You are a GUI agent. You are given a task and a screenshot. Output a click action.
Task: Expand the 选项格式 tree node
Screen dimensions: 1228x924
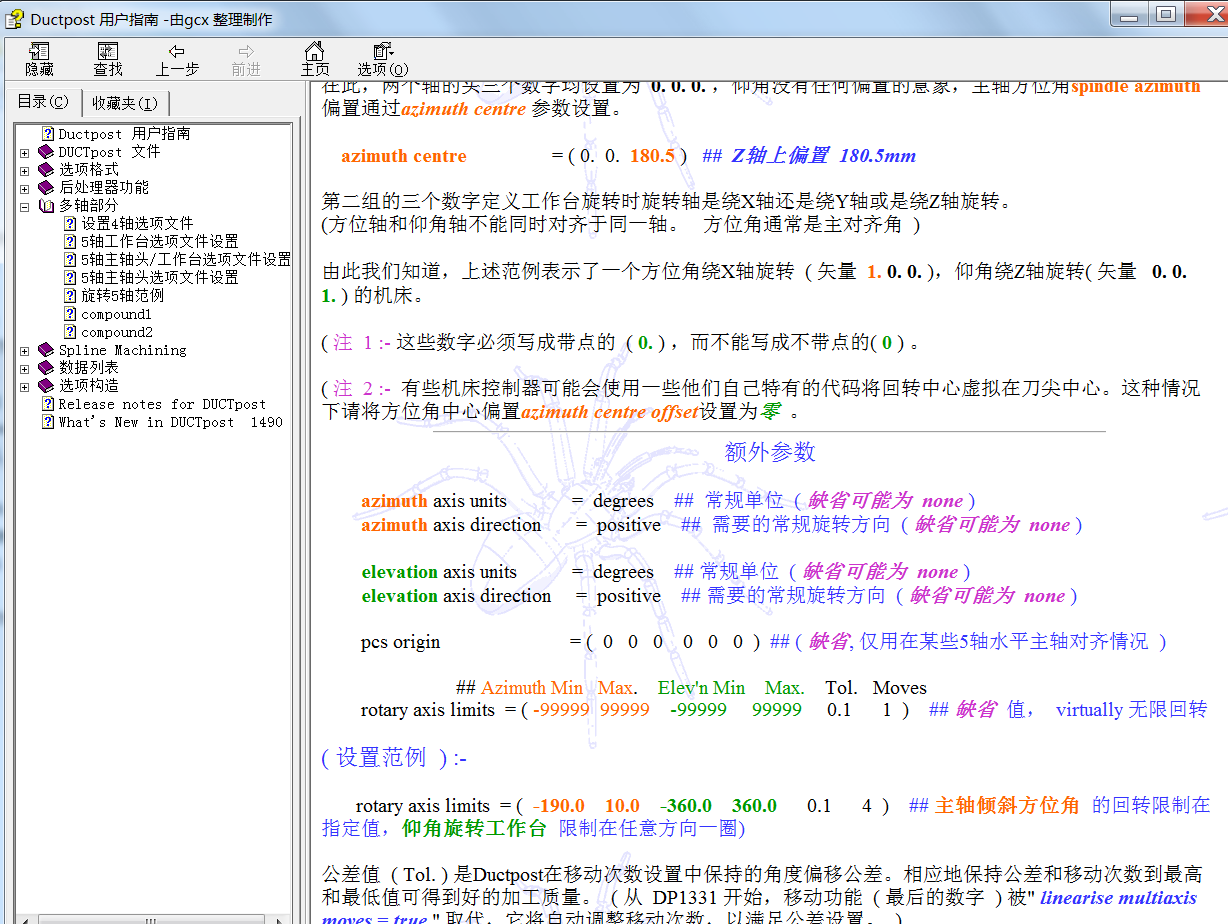[24, 170]
